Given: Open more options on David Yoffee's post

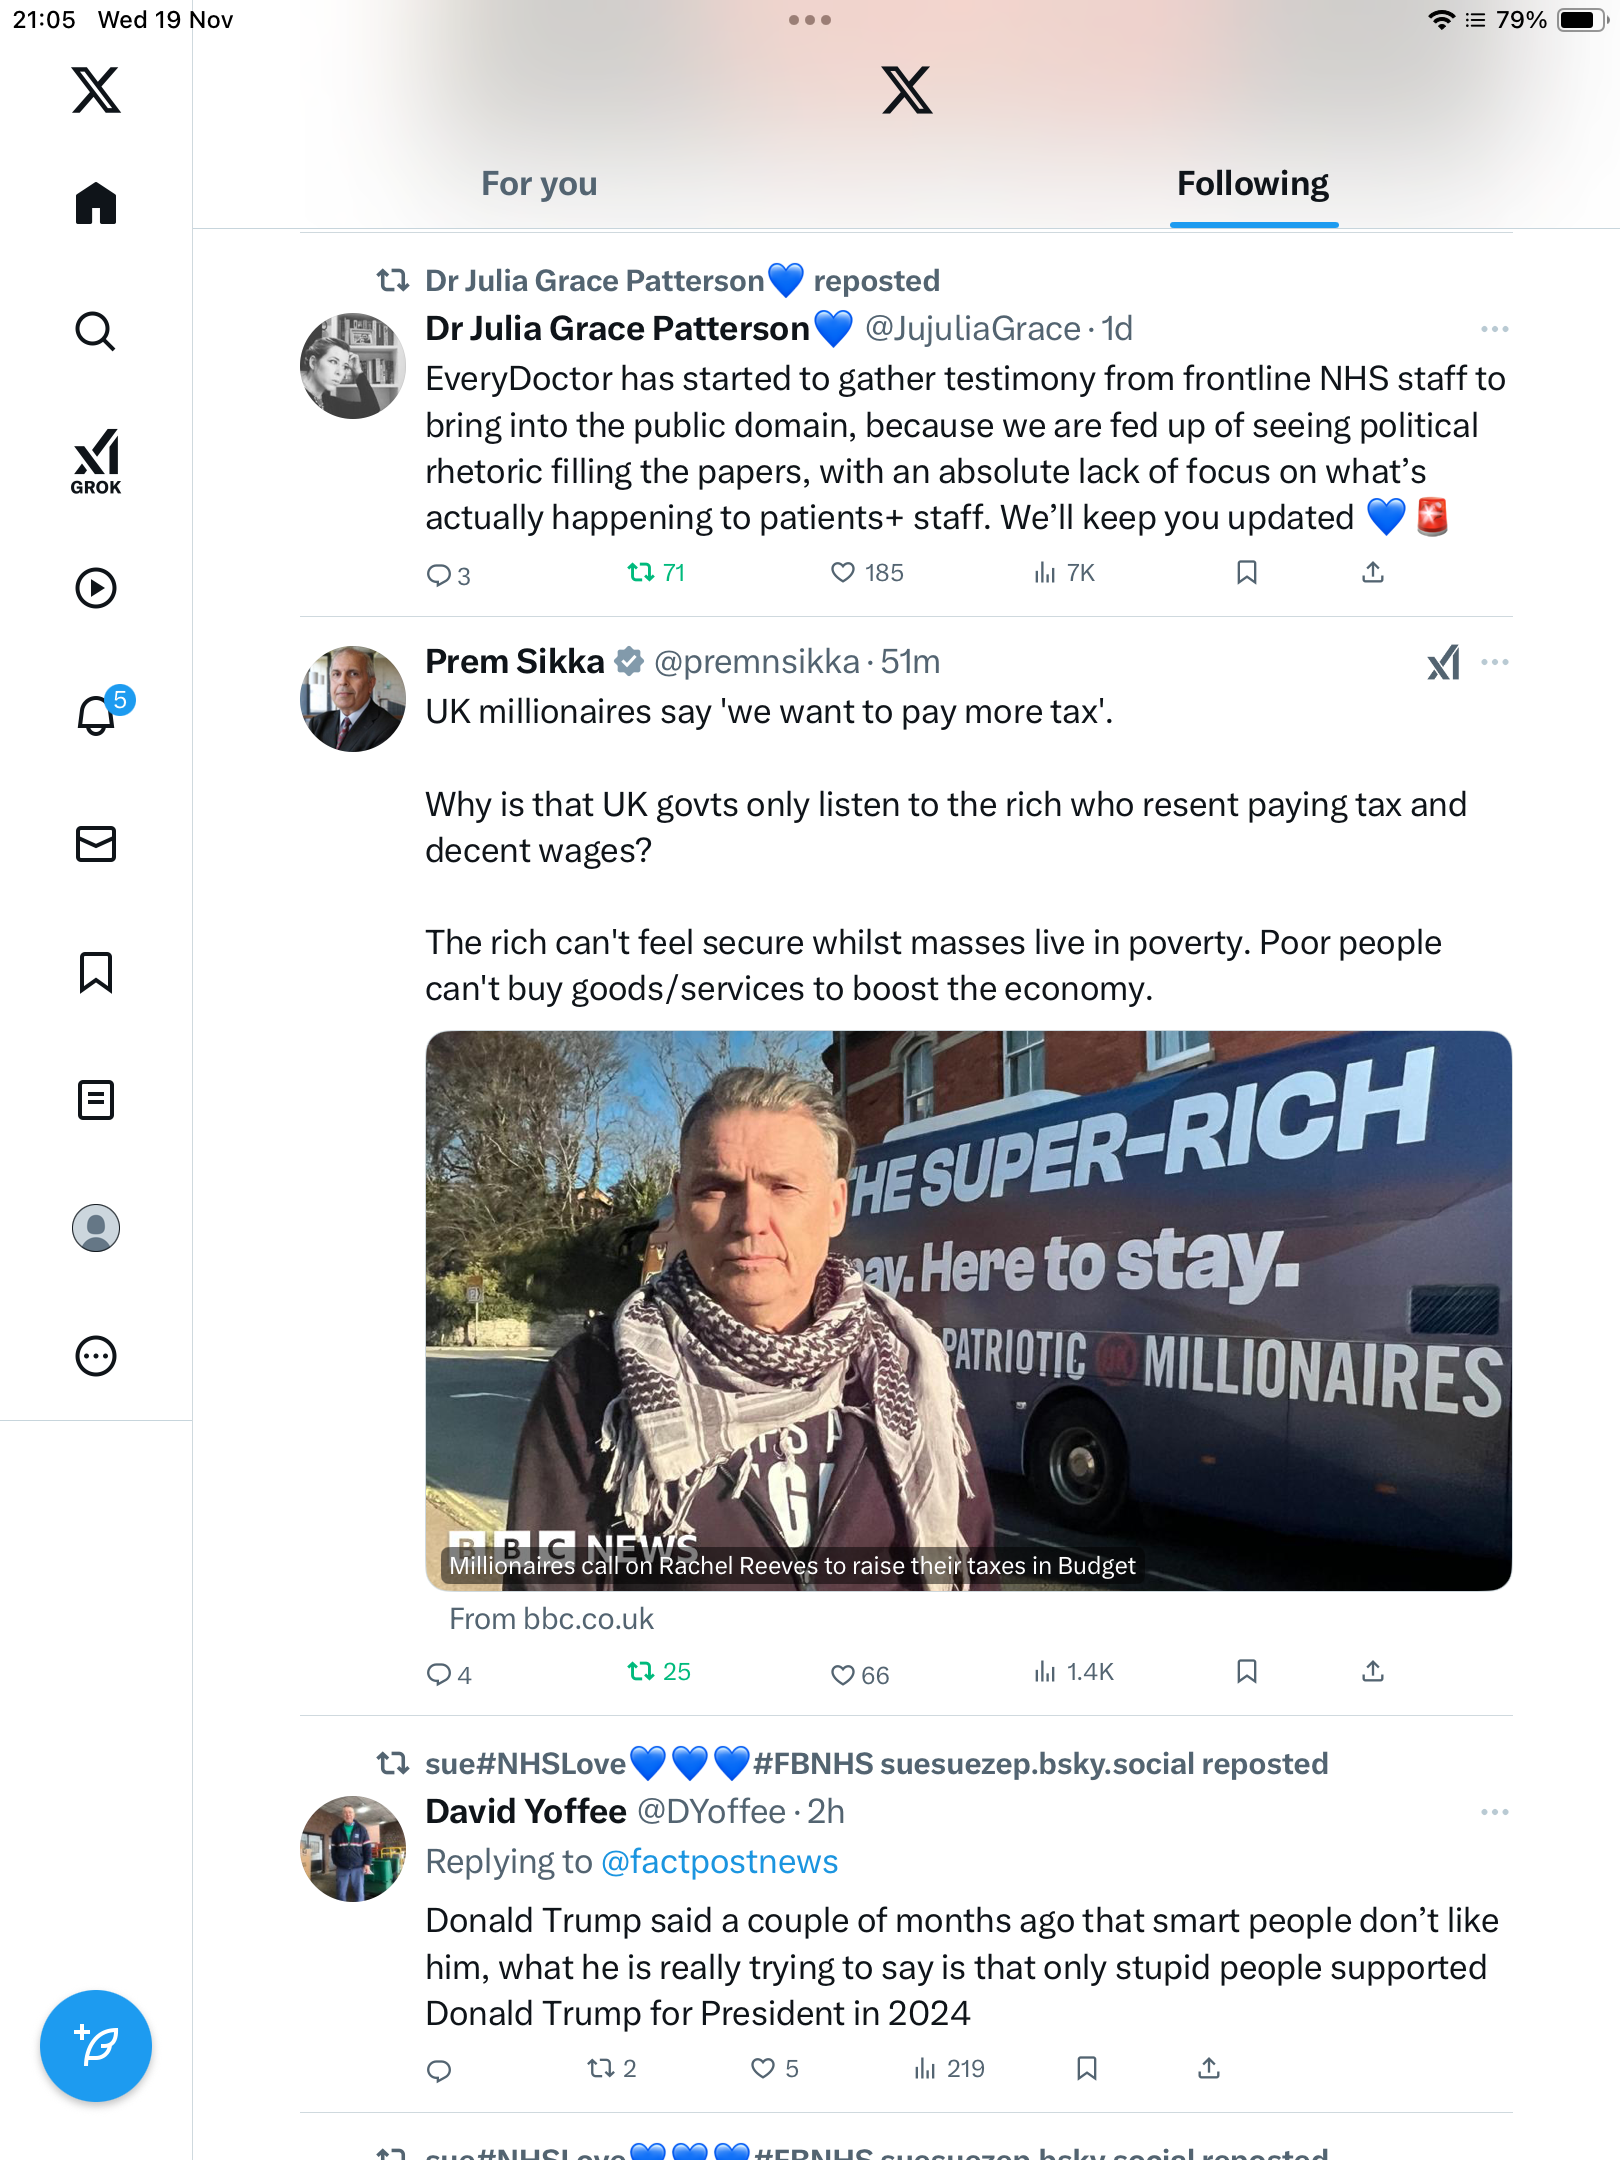Looking at the screenshot, I should (x=1495, y=1812).
